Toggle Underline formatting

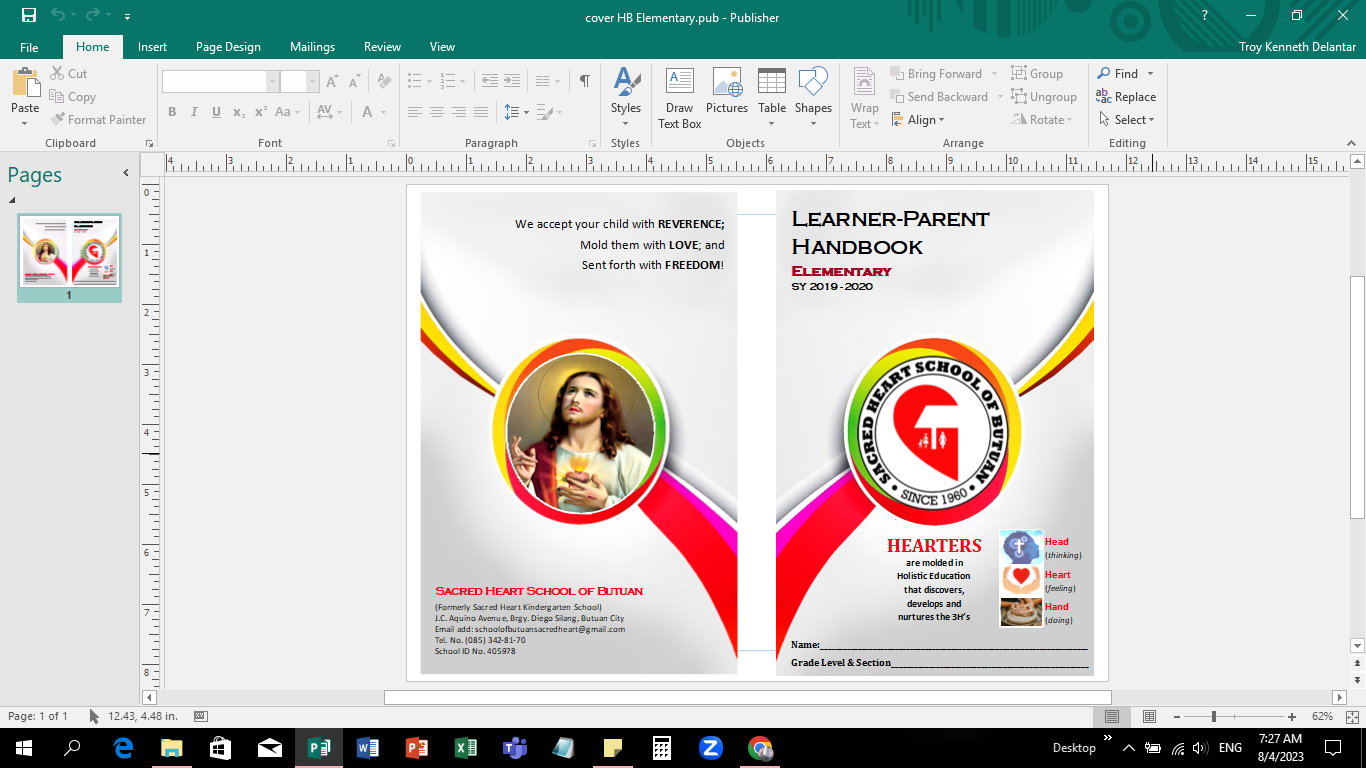click(x=216, y=112)
